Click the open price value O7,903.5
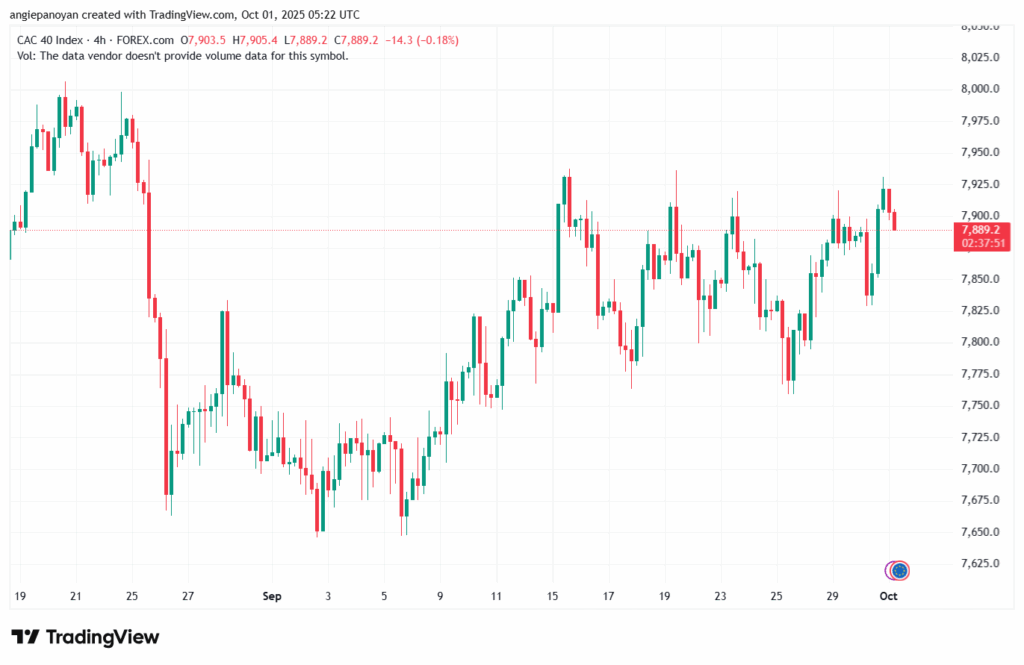The image size is (1024, 665). (x=204, y=40)
